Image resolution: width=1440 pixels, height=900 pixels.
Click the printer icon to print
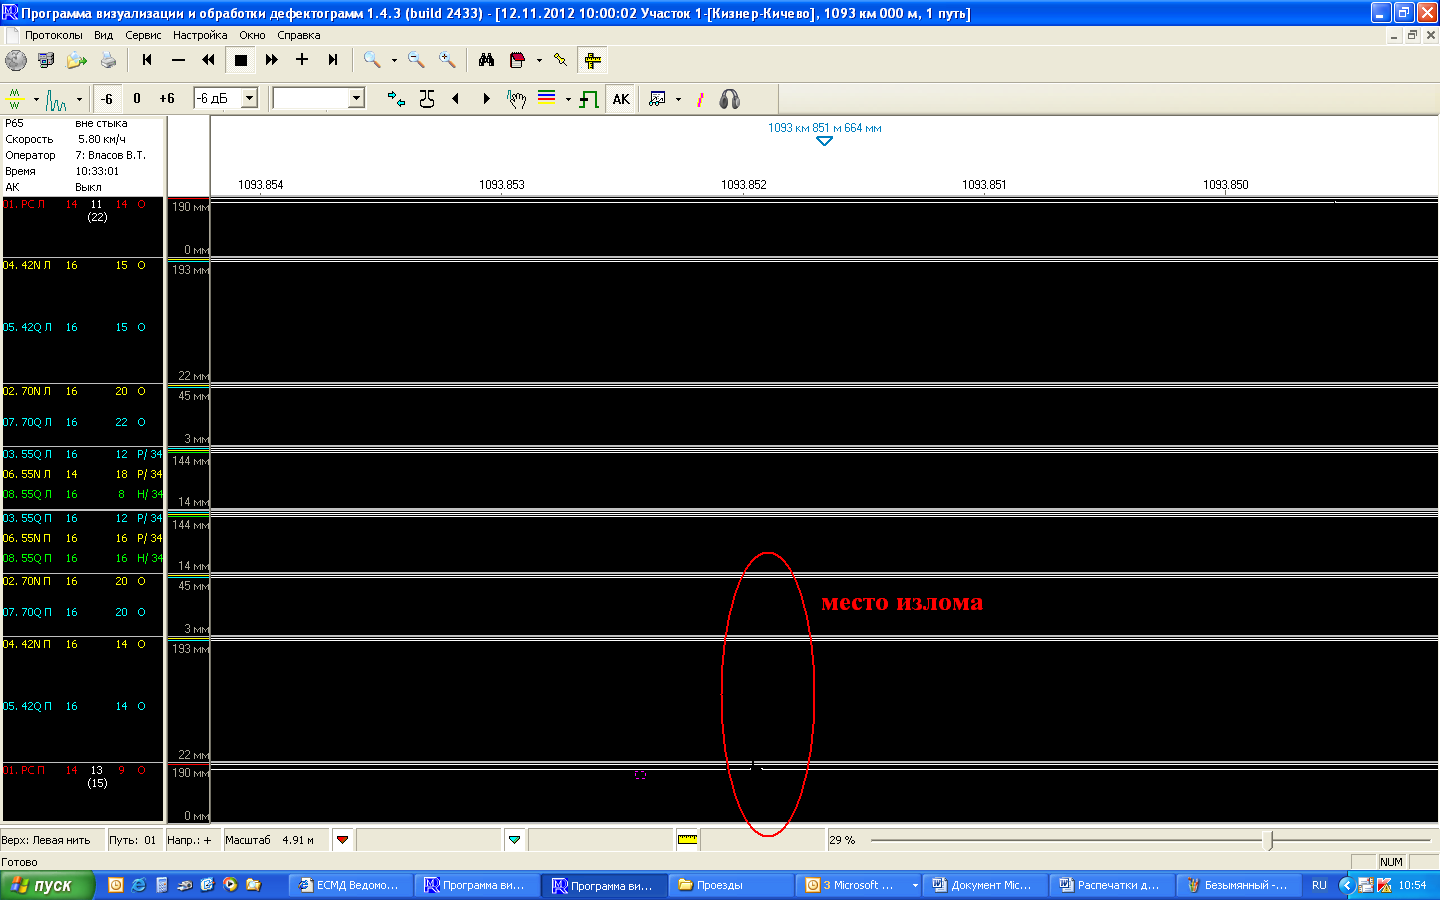108,60
